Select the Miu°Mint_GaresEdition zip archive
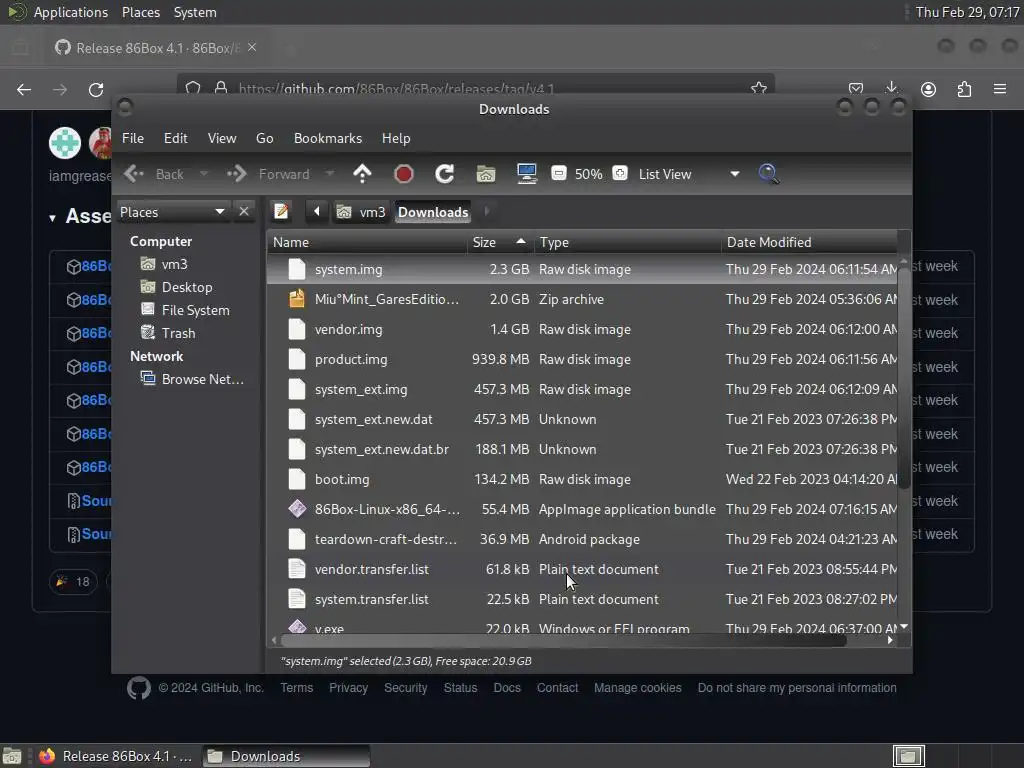1024x768 pixels. tap(582, 299)
